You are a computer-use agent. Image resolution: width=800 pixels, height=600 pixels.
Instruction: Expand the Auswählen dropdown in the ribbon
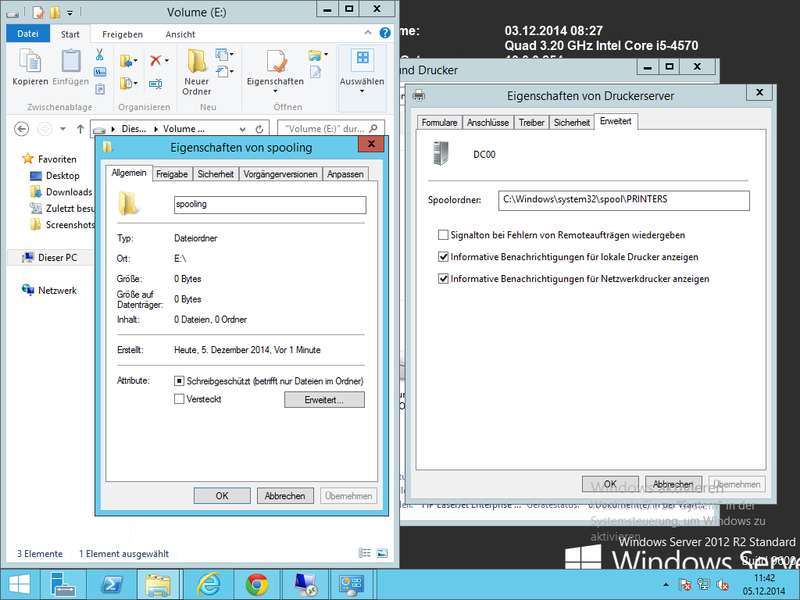click(361, 93)
